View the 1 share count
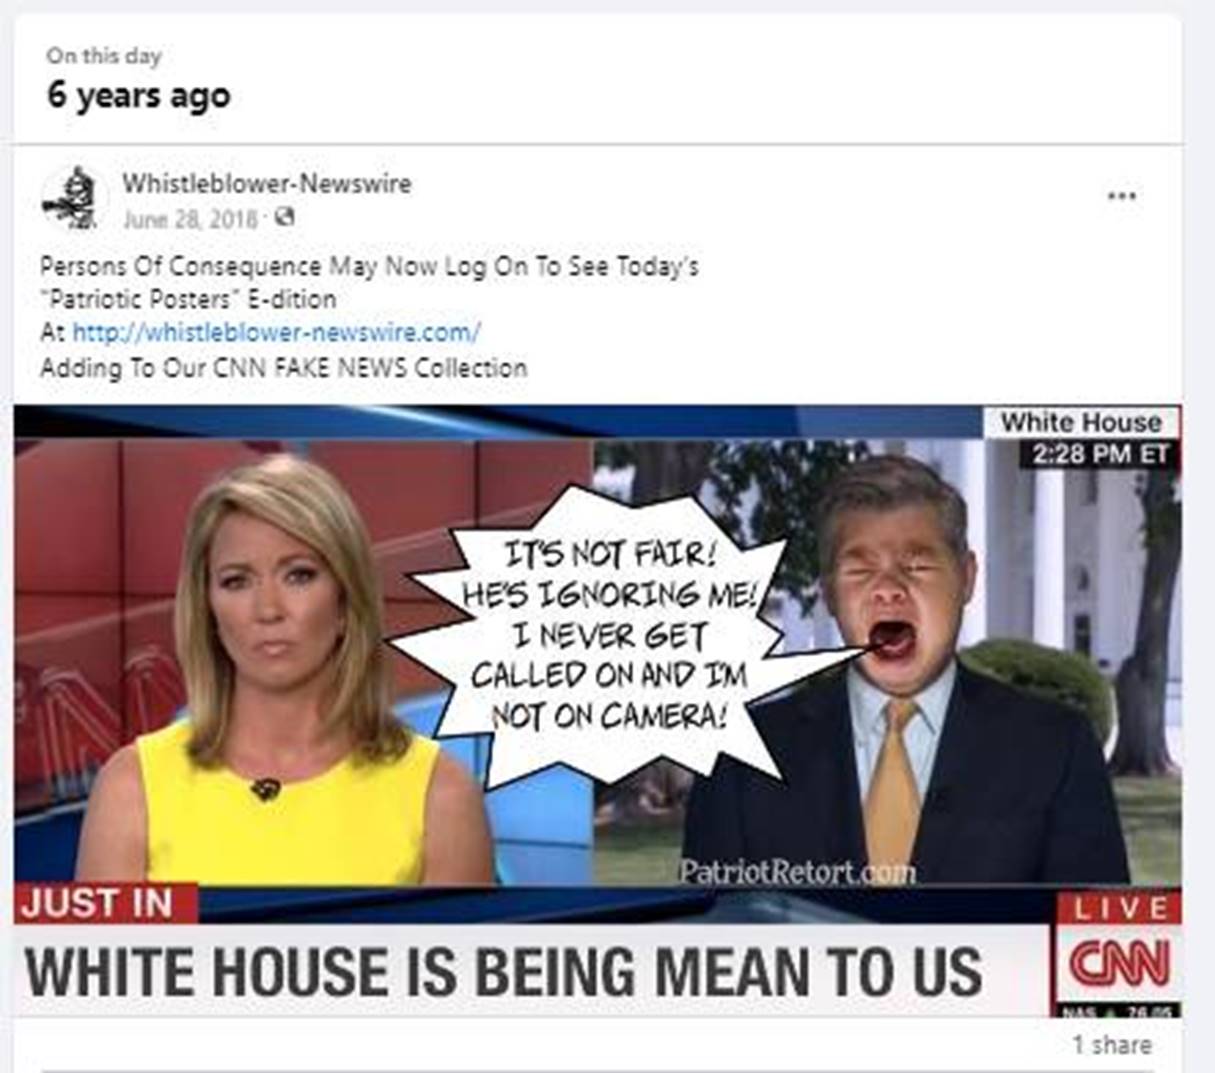This screenshot has width=1215, height=1073. pos(1112,1045)
